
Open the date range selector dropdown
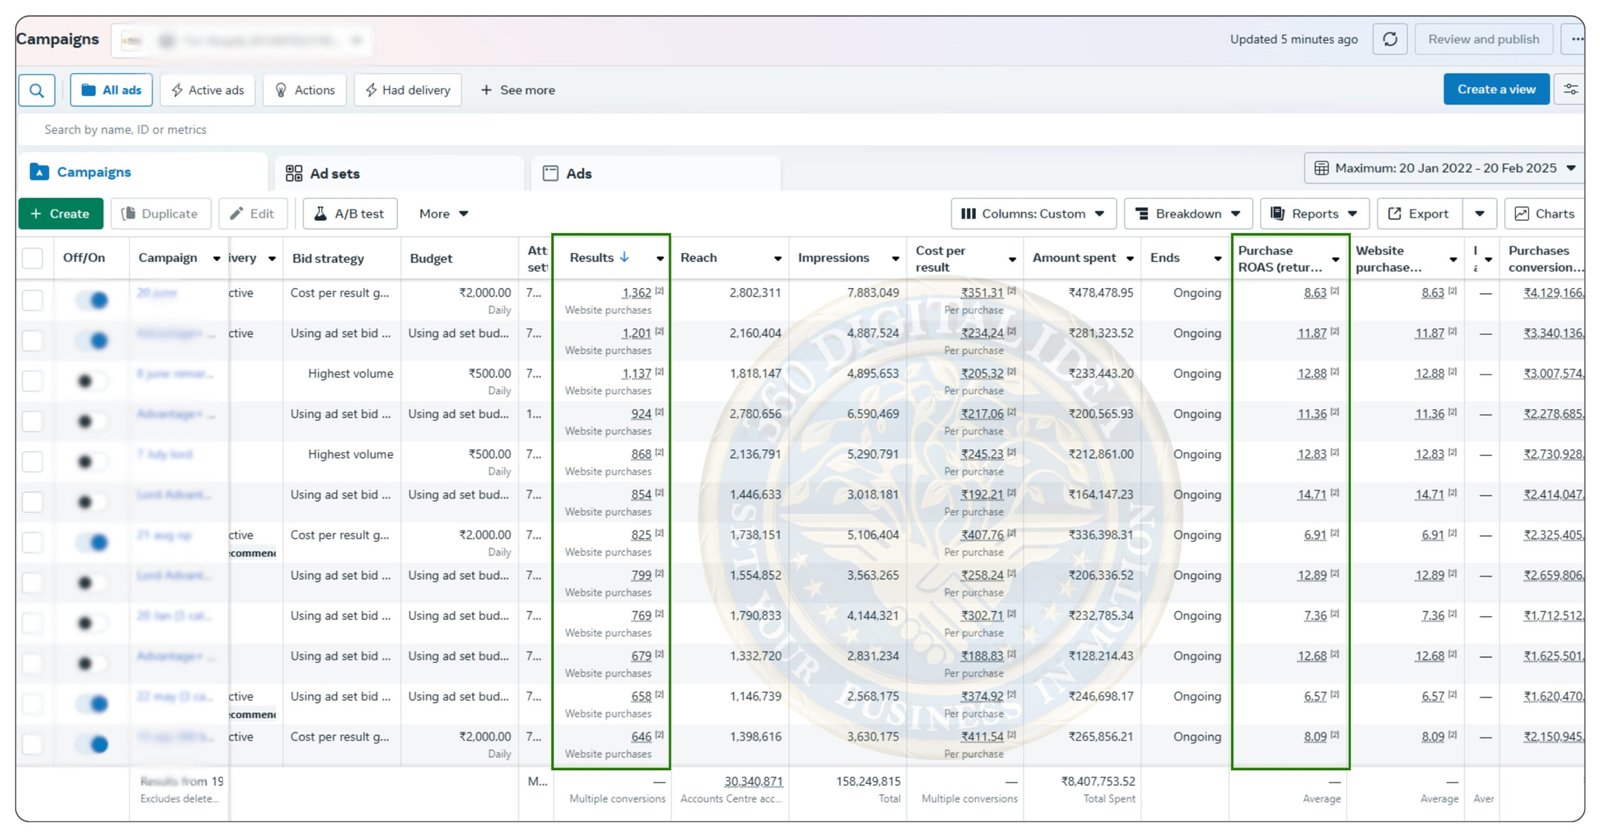pyautogui.click(x=1444, y=168)
